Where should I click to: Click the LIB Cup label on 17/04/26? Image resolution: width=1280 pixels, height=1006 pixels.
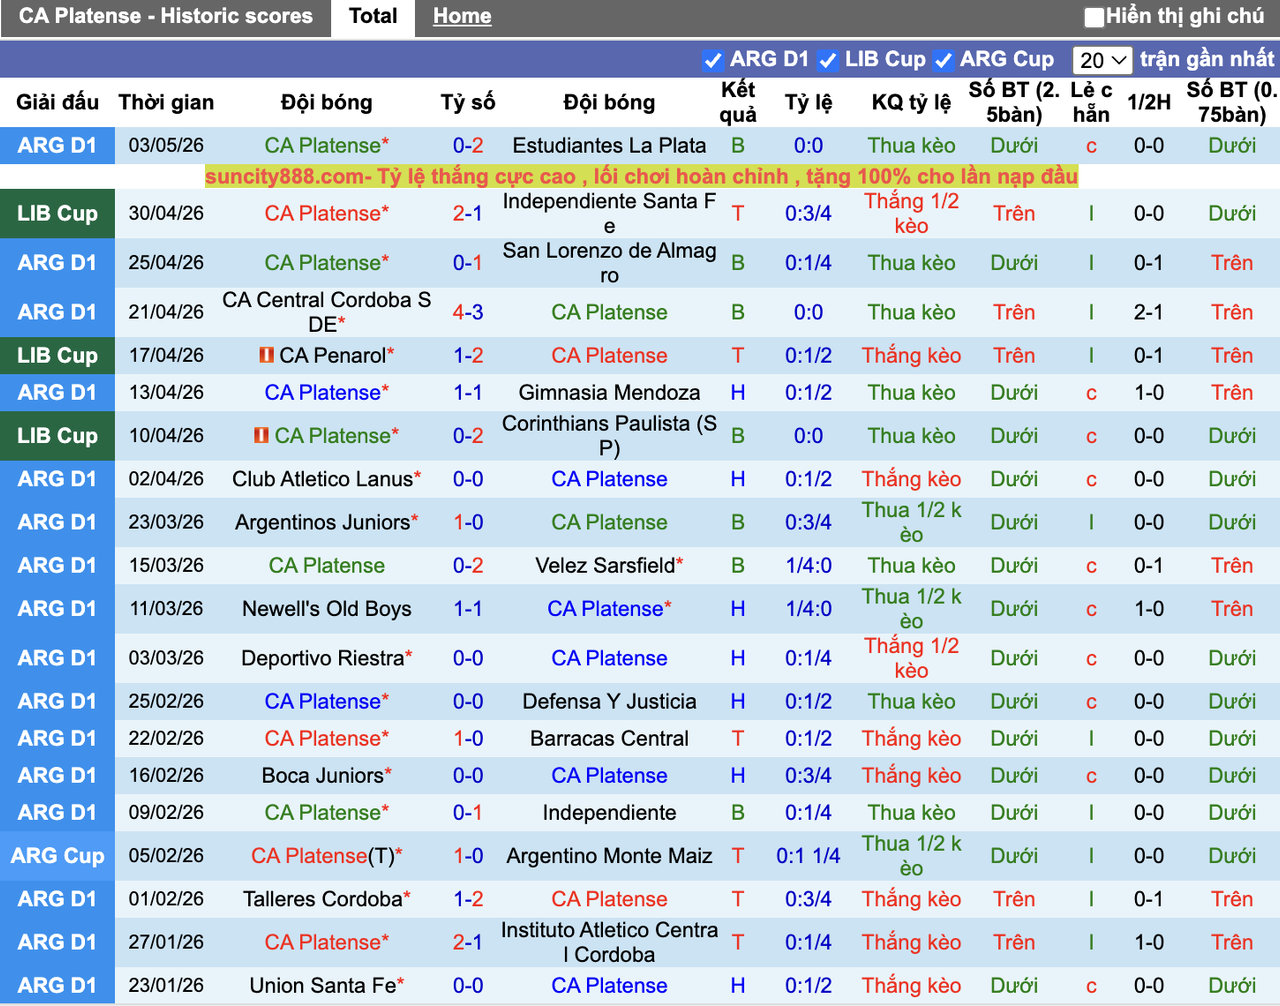[x=57, y=355]
